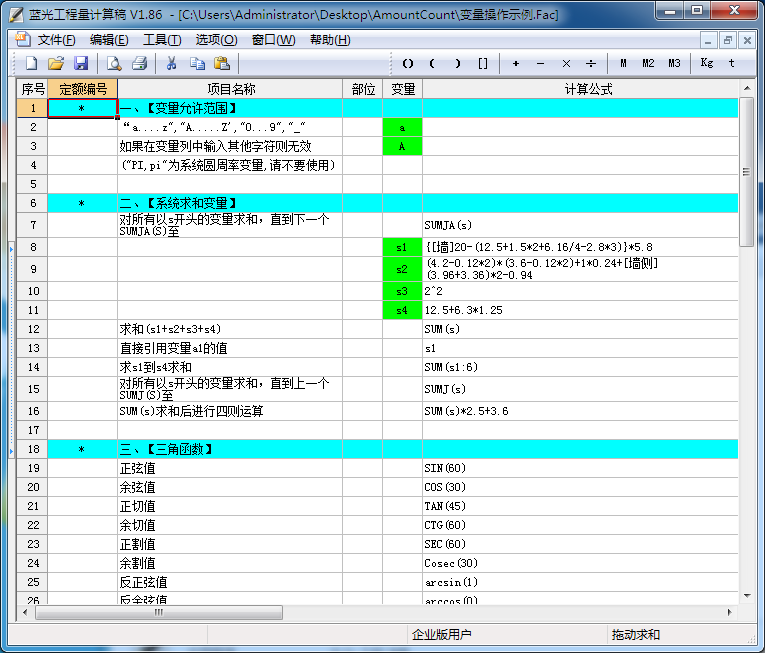Click 企业版用户 in status bar
Image resolution: width=765 pixels, height=653 pixels.
[442, 634]
